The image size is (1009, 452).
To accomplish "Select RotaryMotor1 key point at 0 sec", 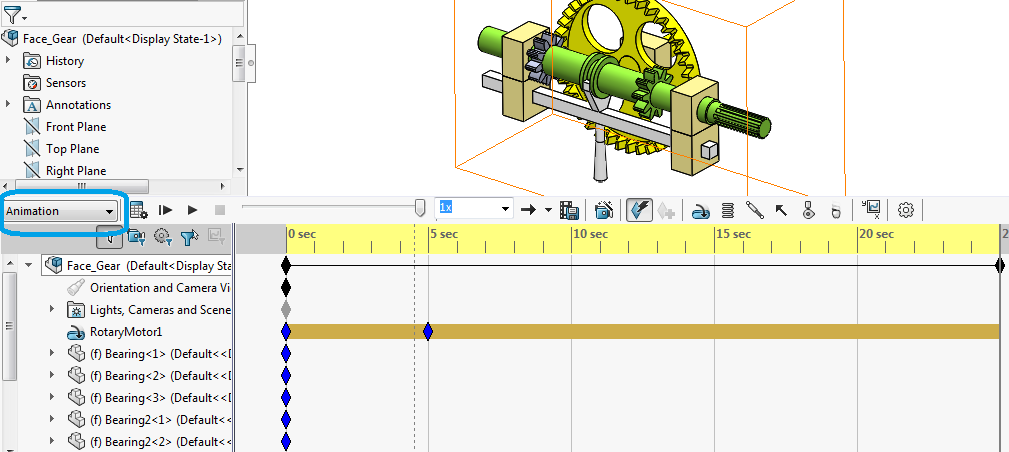I will [286, 332].
